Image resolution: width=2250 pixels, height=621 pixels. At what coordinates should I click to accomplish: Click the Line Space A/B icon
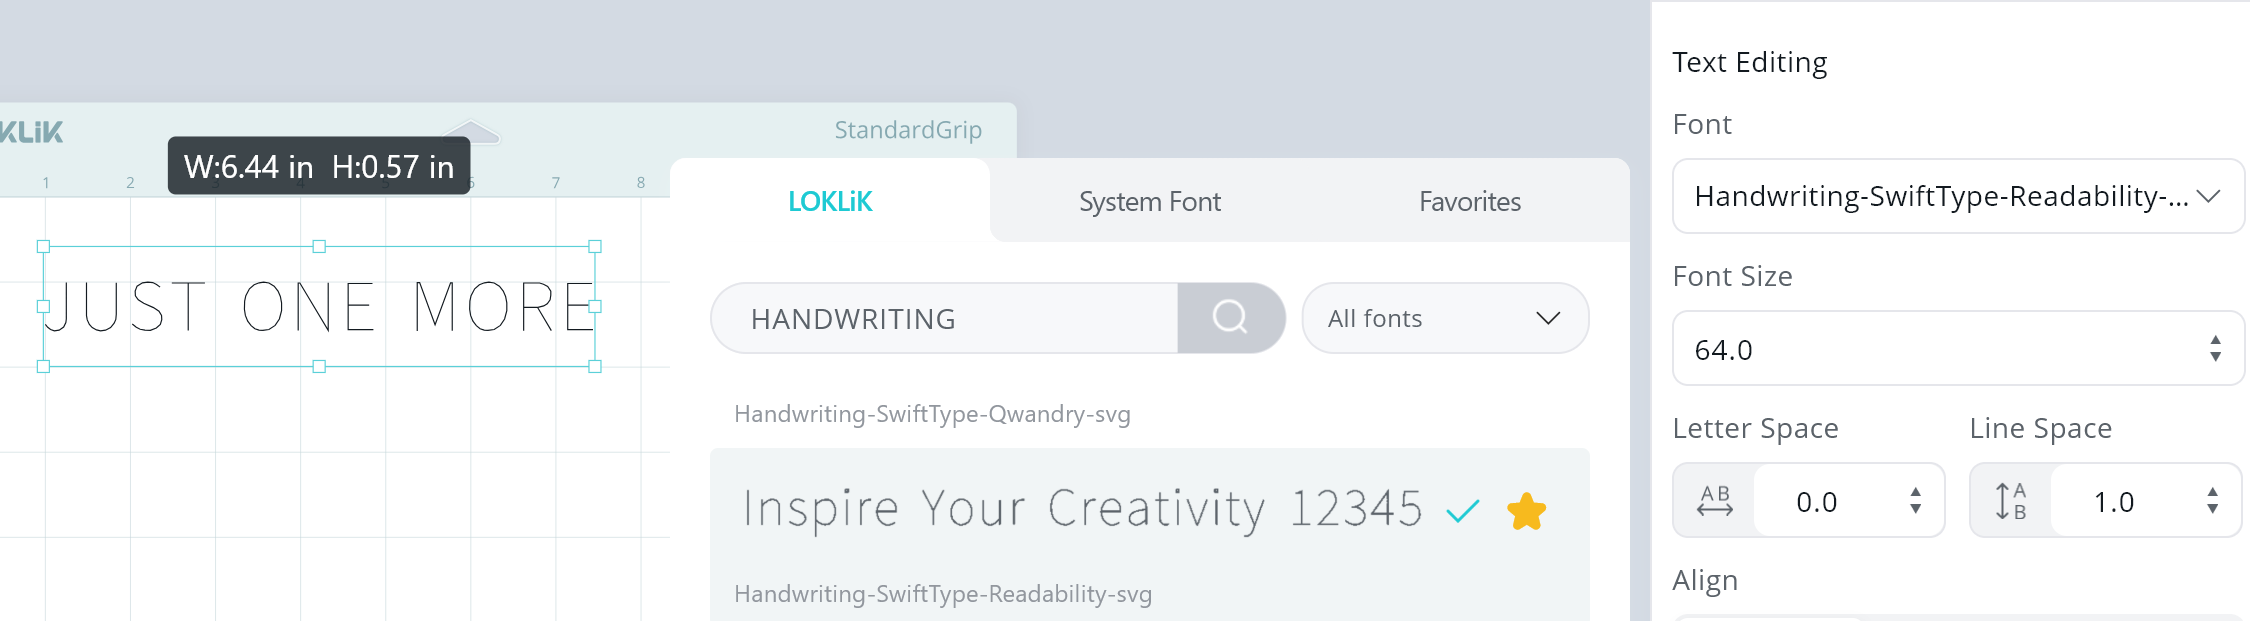coord(2011,501)
